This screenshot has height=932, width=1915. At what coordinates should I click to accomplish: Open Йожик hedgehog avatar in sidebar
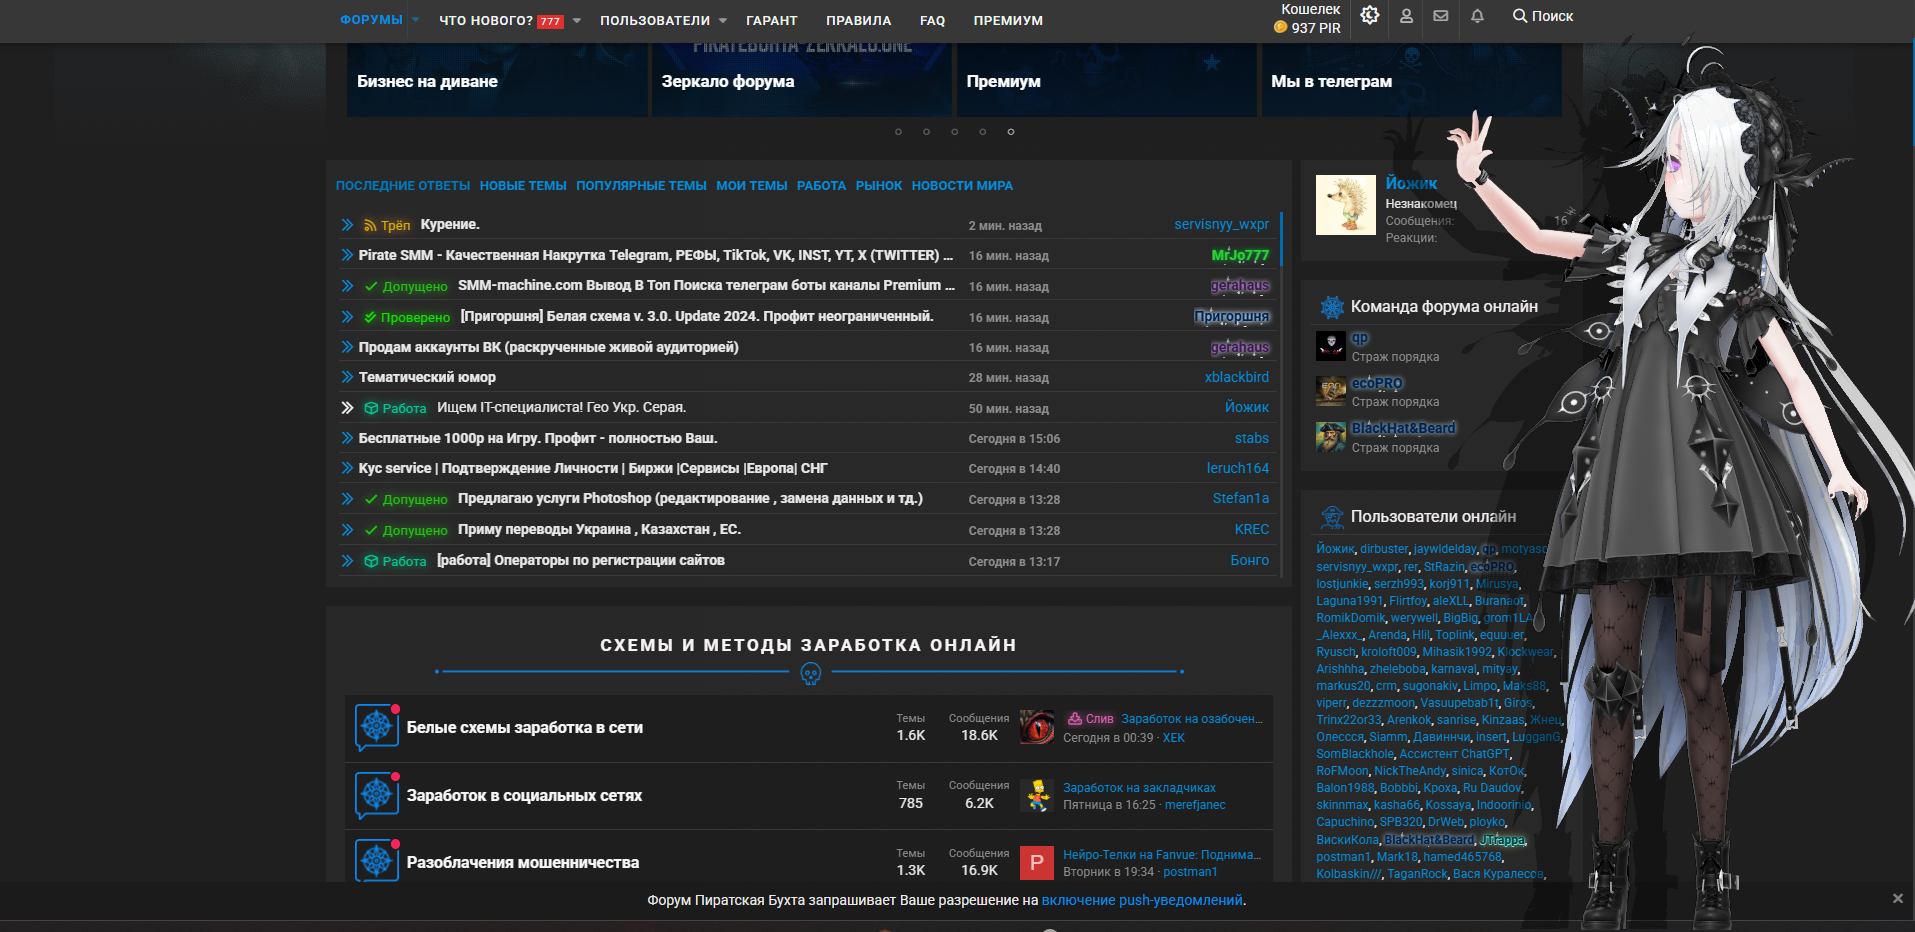(x=1346, y=205)
